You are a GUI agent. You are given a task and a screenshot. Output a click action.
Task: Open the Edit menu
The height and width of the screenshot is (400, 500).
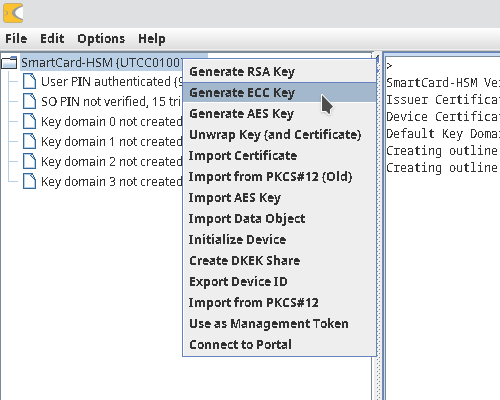tap(52, 39)
